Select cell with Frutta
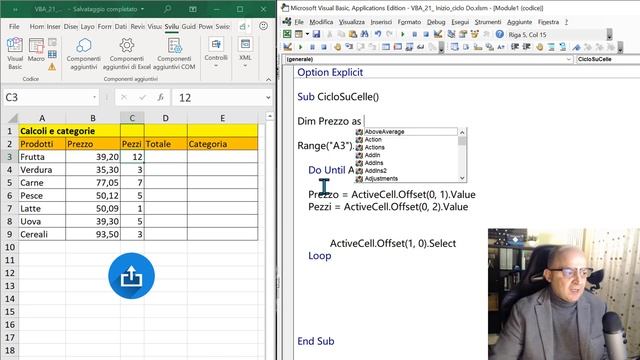This screenshot has width=640, height=360. [x=42, y=157]
